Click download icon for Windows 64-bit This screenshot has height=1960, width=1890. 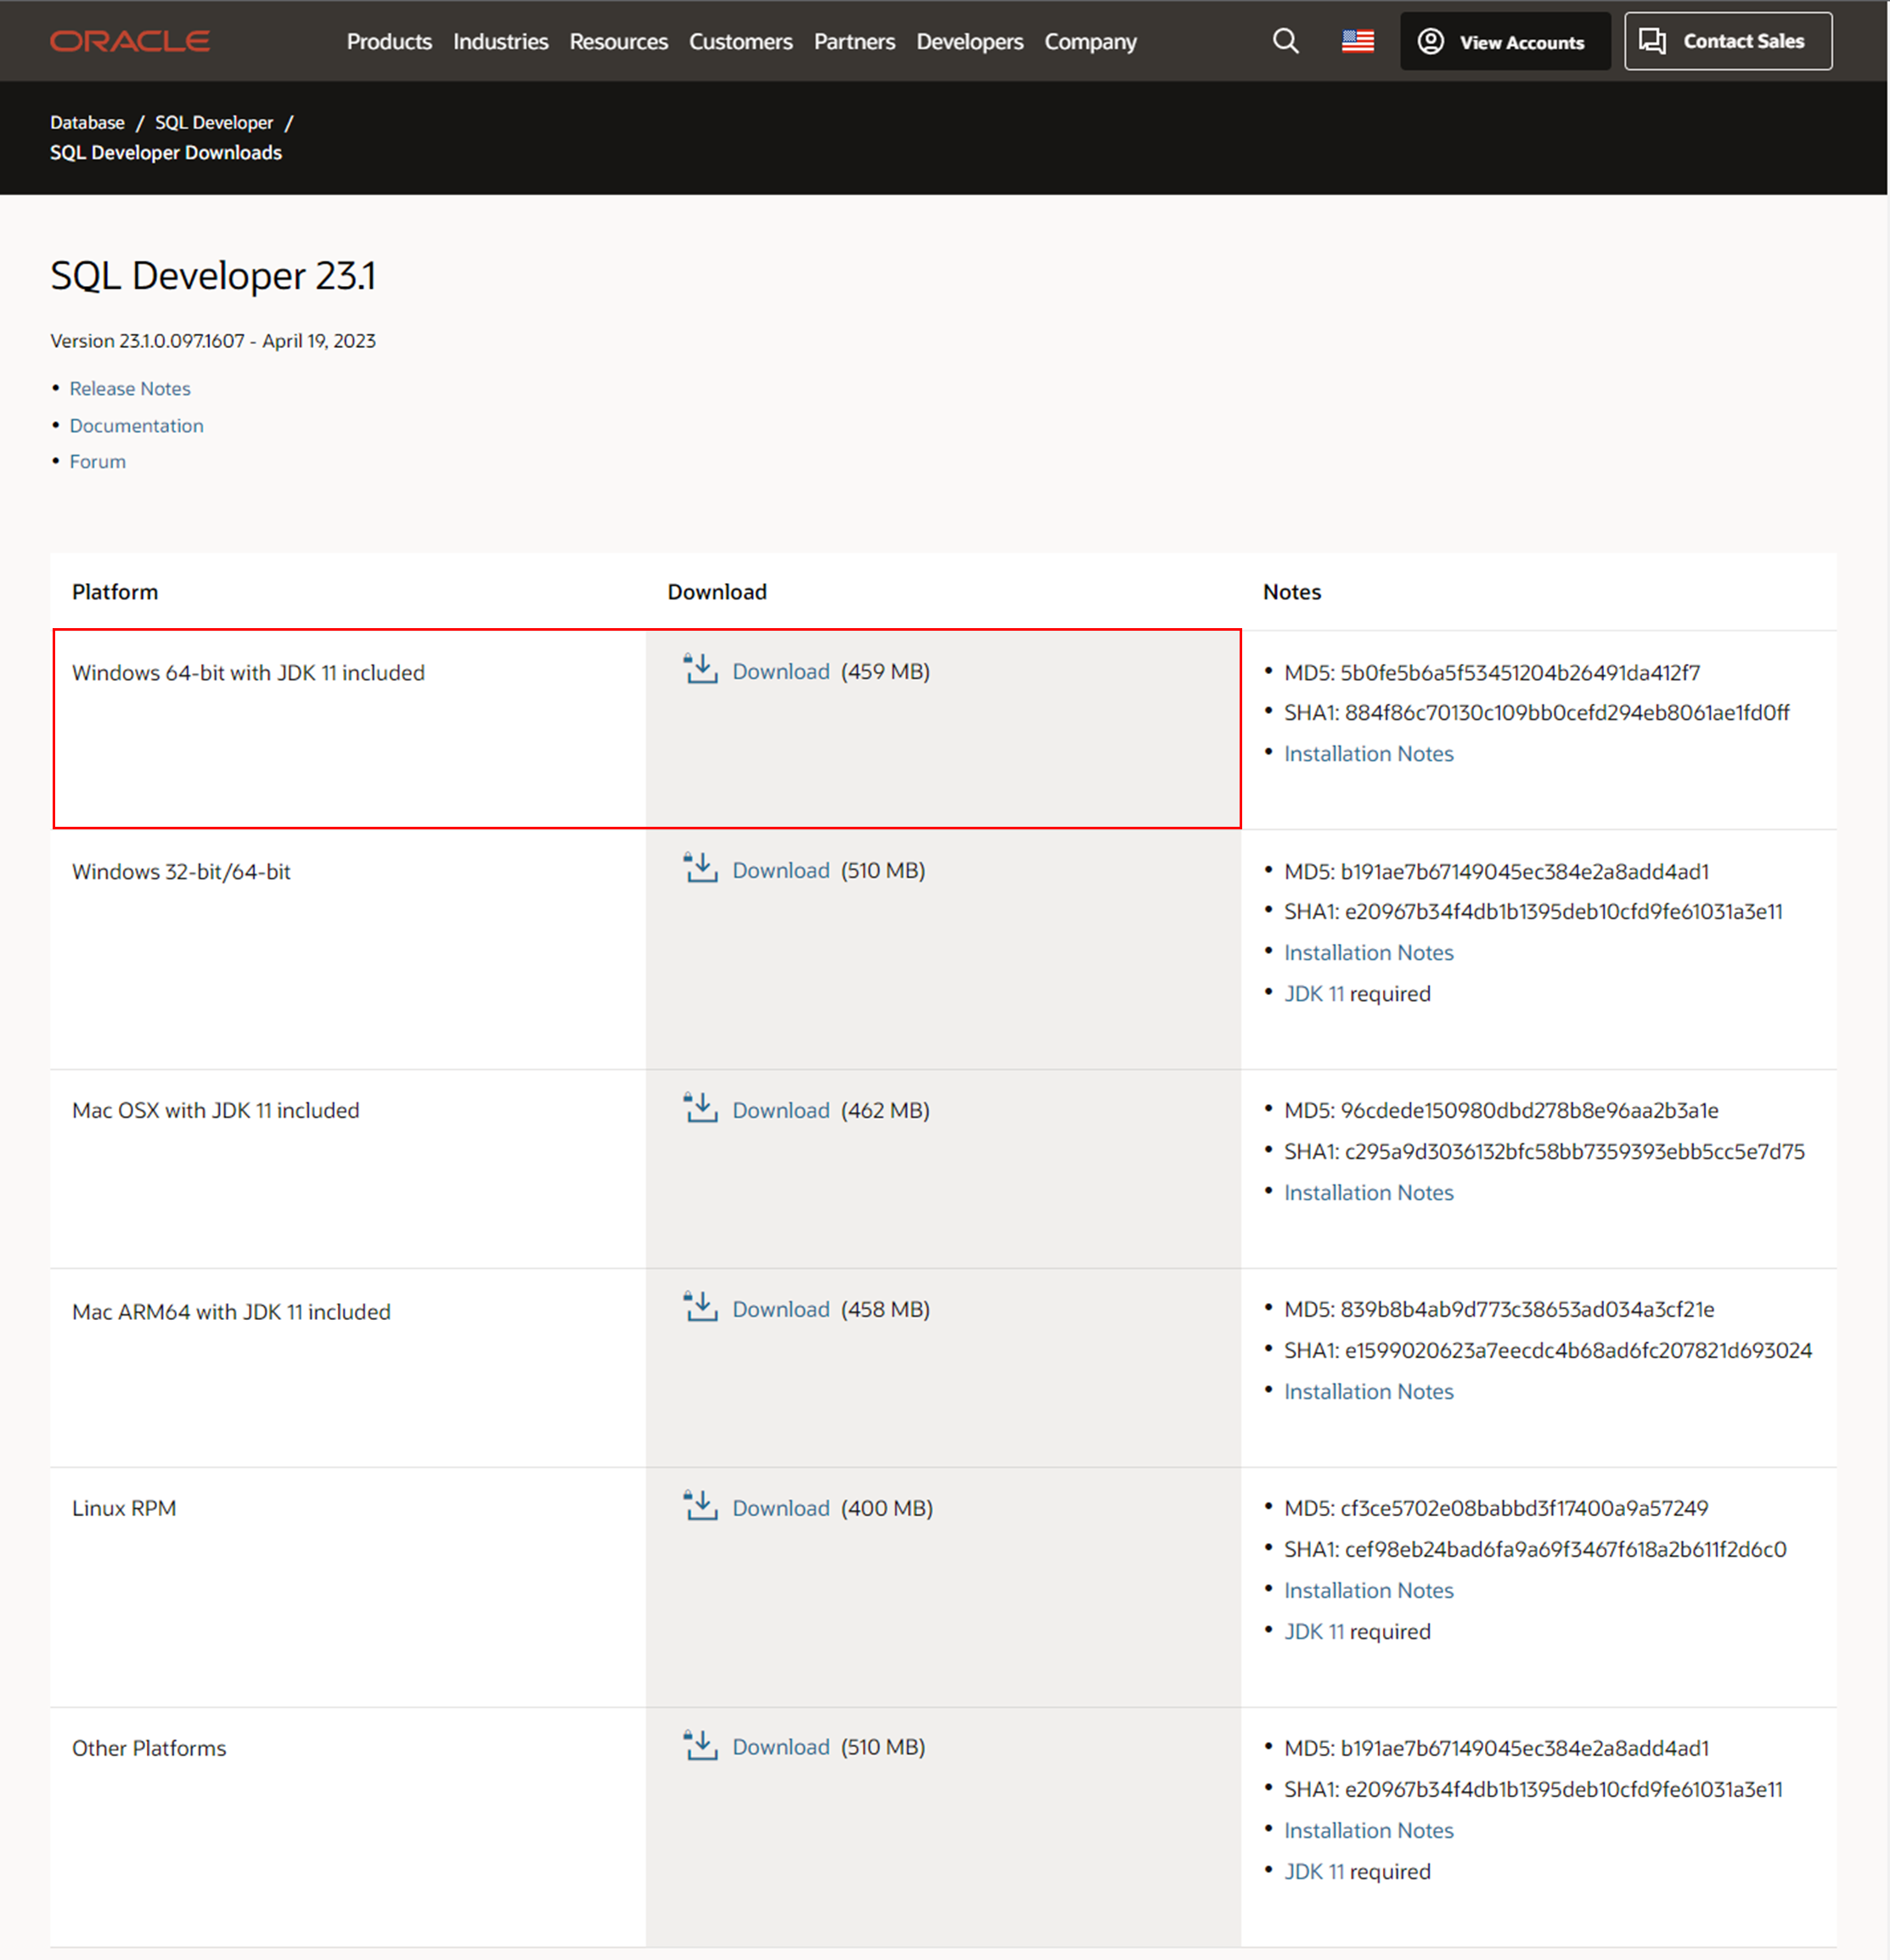700,669
